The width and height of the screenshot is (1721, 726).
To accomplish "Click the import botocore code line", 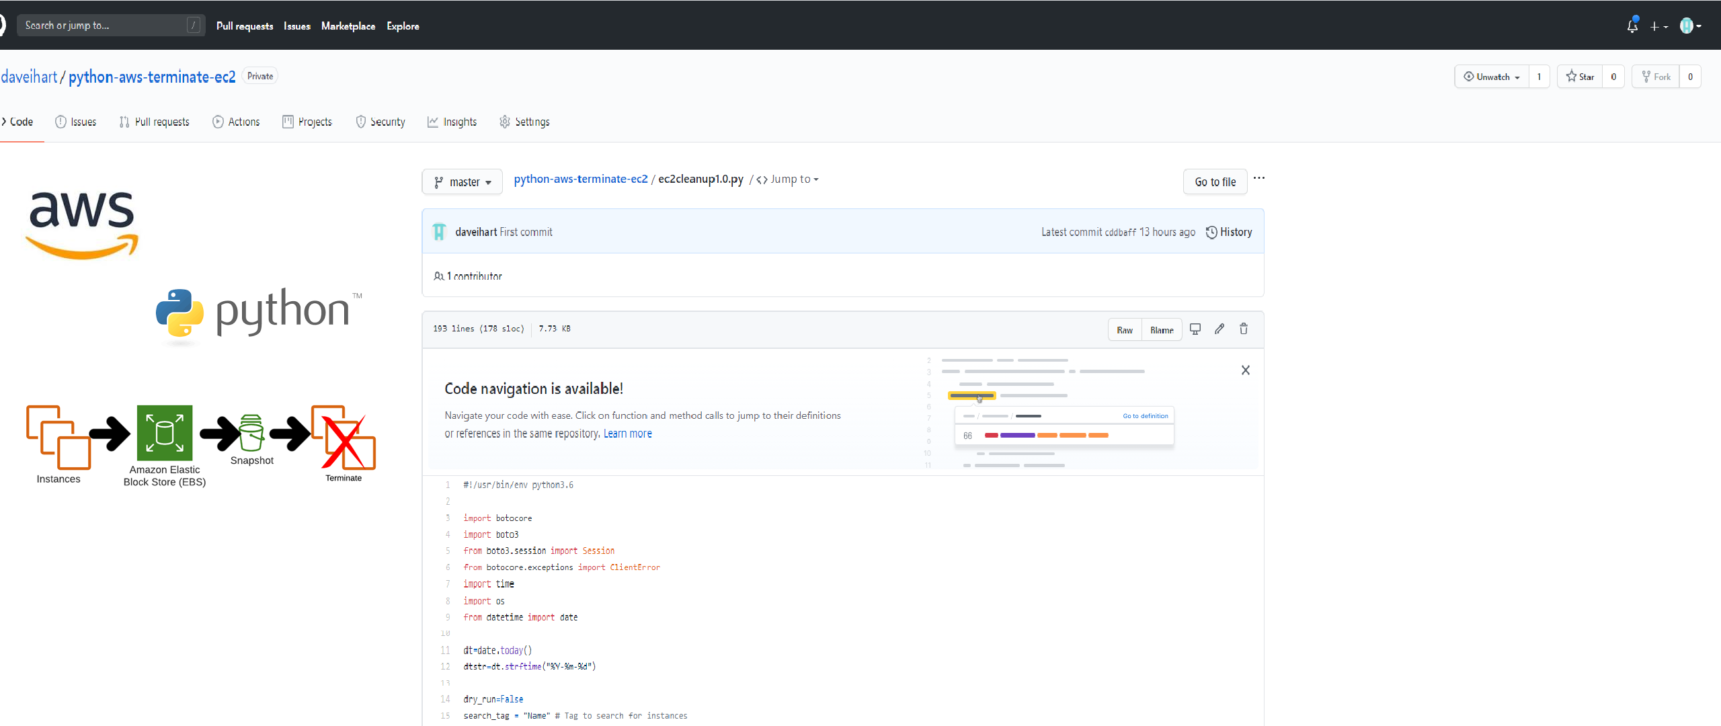I will (498, 518).
